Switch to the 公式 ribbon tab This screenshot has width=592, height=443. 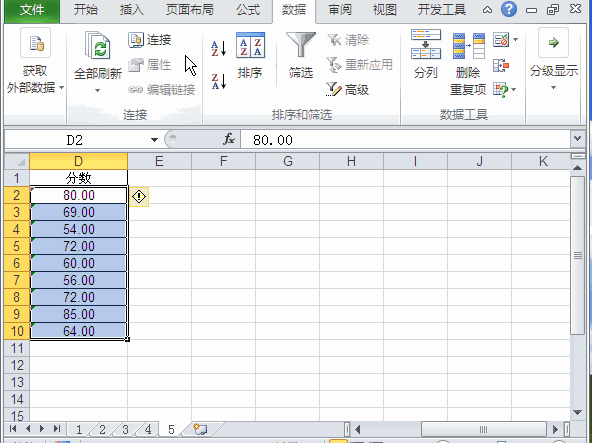[x=248, y=10]
